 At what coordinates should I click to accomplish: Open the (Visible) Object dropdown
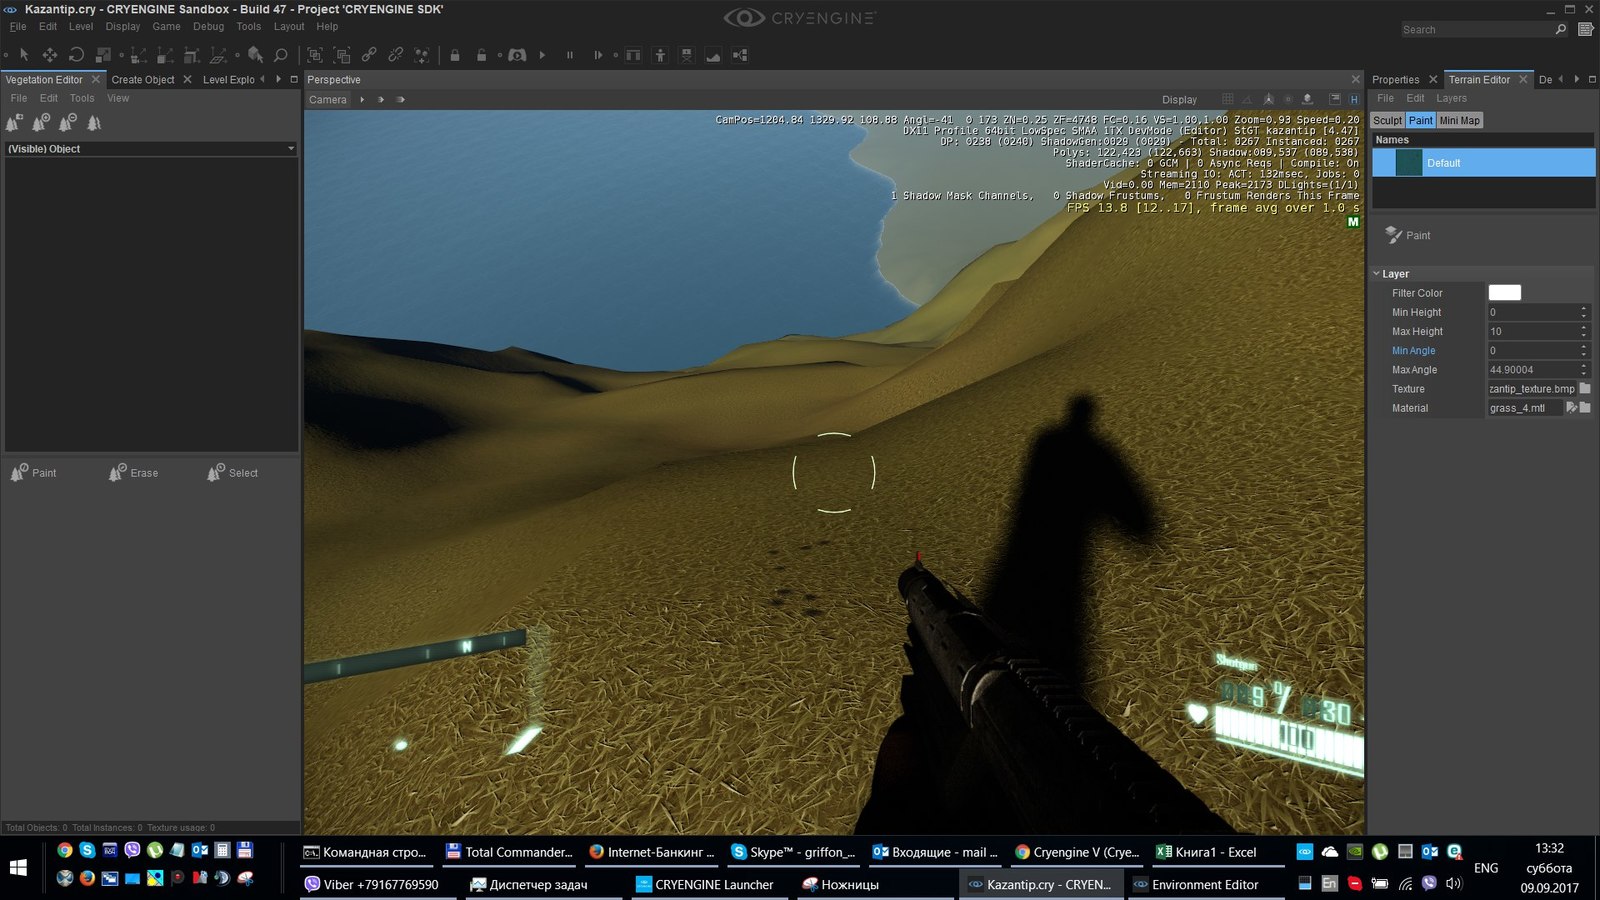[151, 148]
